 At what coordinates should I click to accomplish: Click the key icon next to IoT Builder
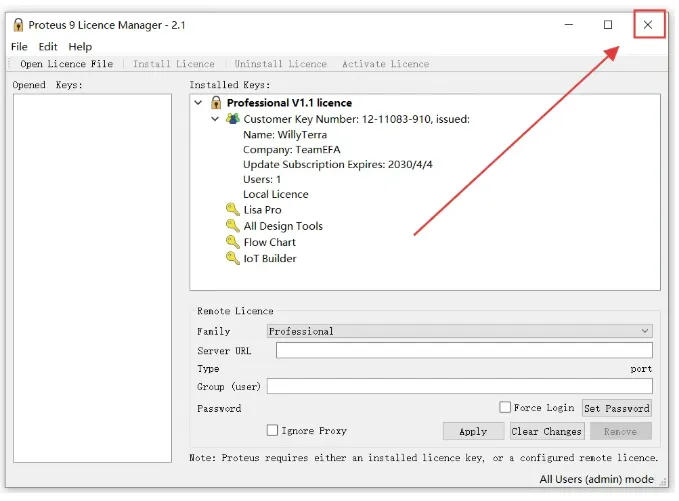pos(233,258)
